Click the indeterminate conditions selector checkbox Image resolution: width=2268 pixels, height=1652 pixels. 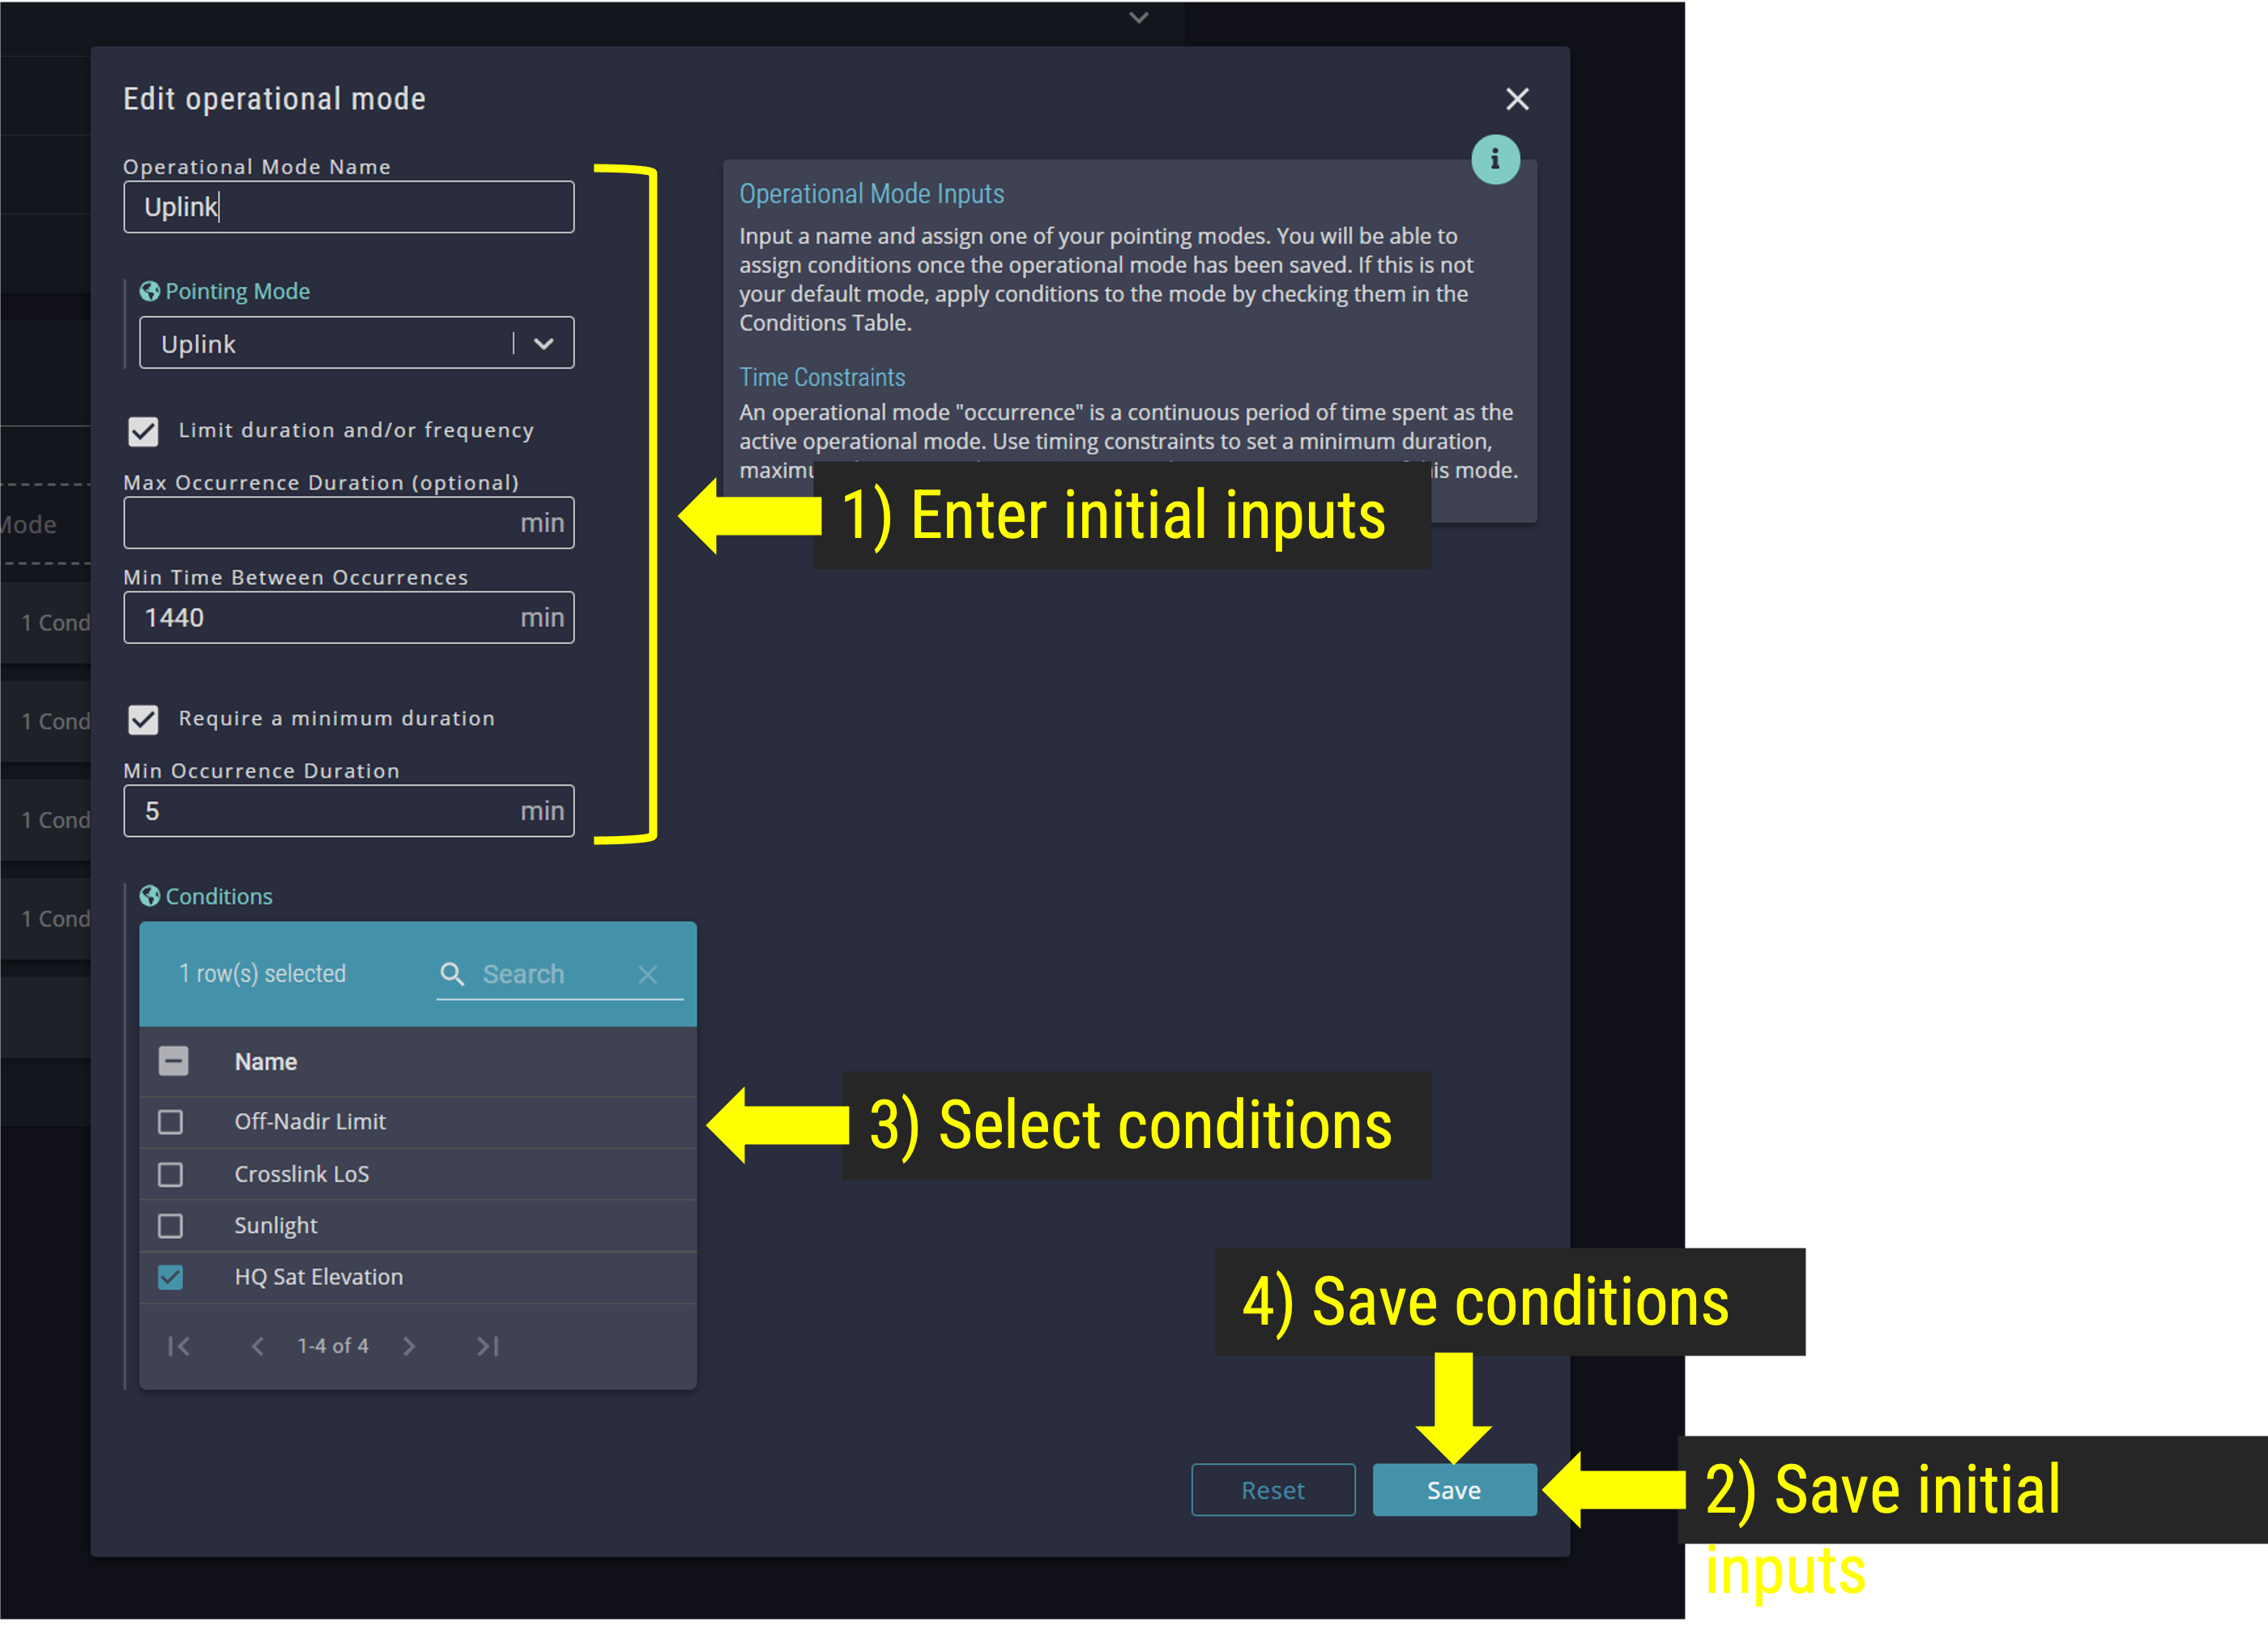(171, 1061)
